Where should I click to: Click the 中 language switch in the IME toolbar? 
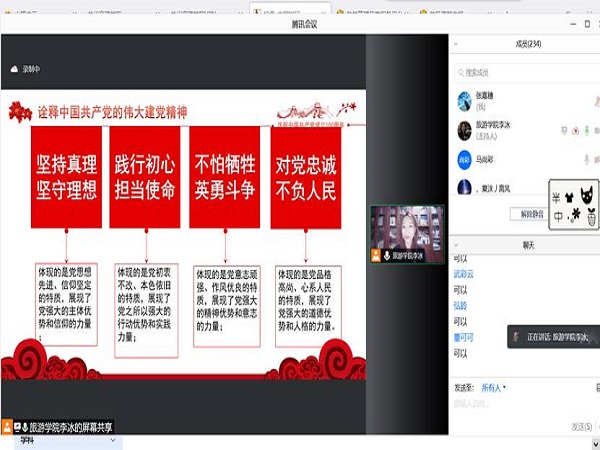(557, 214)
